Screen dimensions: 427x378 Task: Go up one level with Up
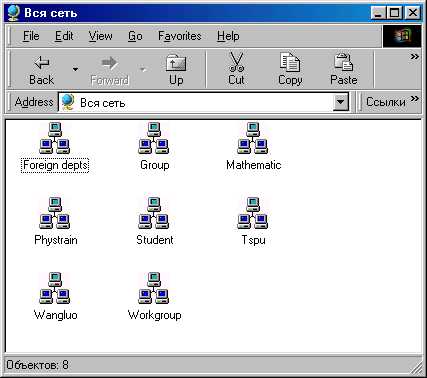tap(176, 70)
